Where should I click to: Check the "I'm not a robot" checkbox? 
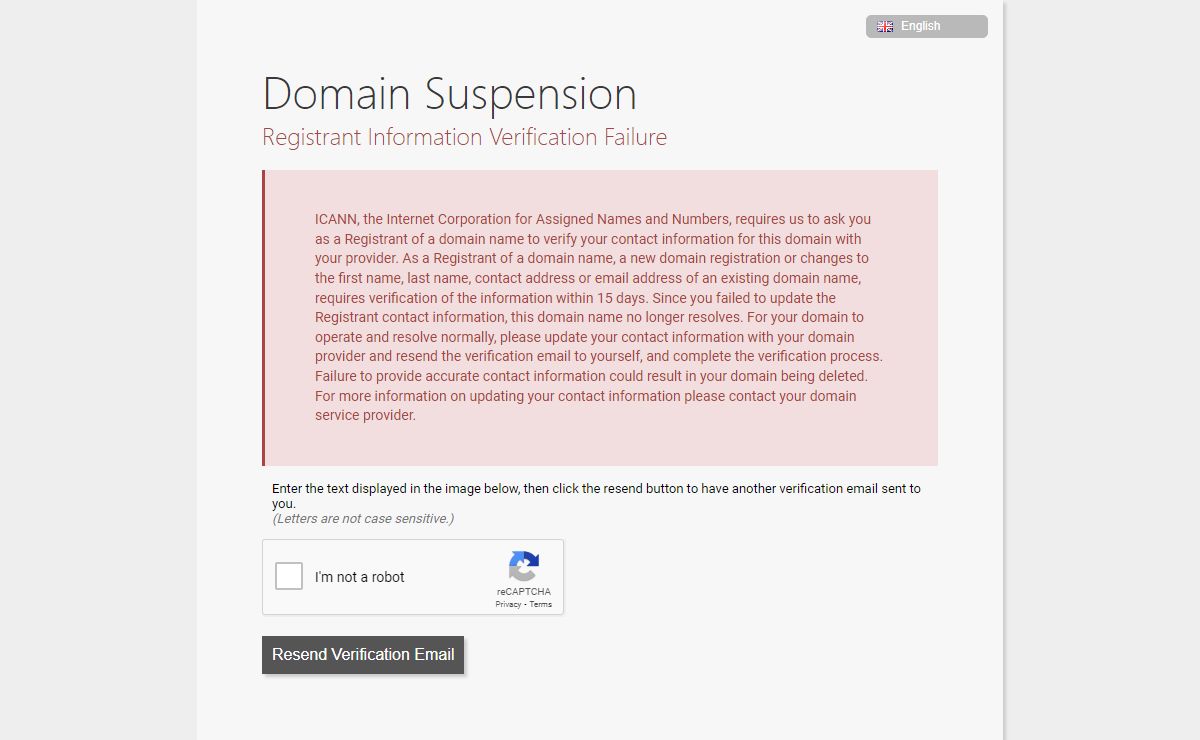pos(289,576)
